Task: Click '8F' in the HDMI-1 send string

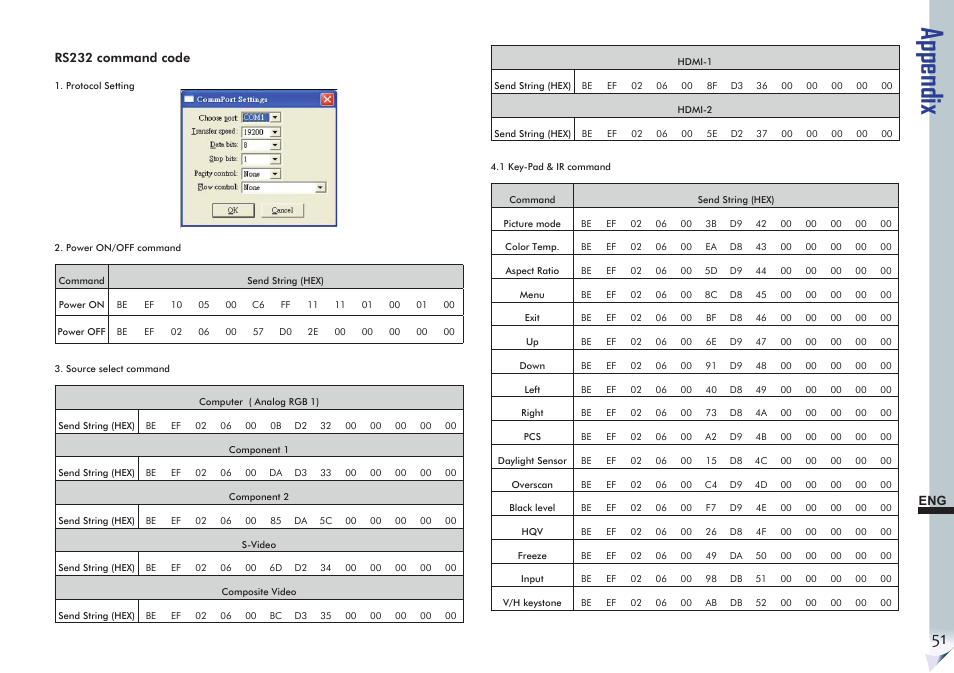Action: point(711,86)
